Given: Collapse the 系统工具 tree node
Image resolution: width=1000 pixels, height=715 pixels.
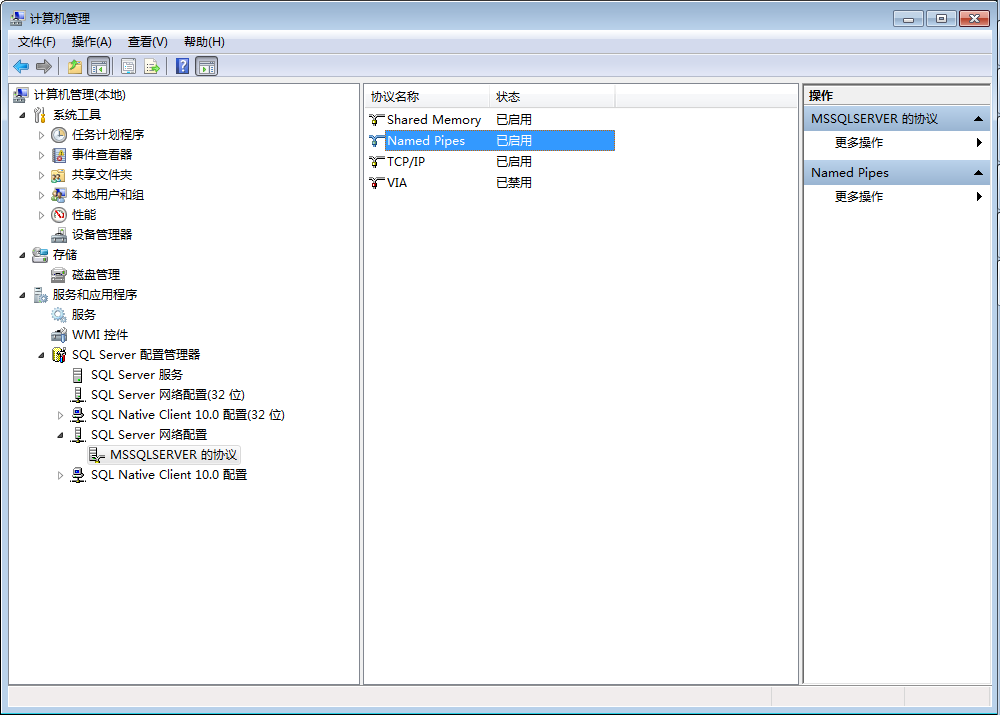Looking at the screenshot, I should pyautogui.click(x=23, y=115).
